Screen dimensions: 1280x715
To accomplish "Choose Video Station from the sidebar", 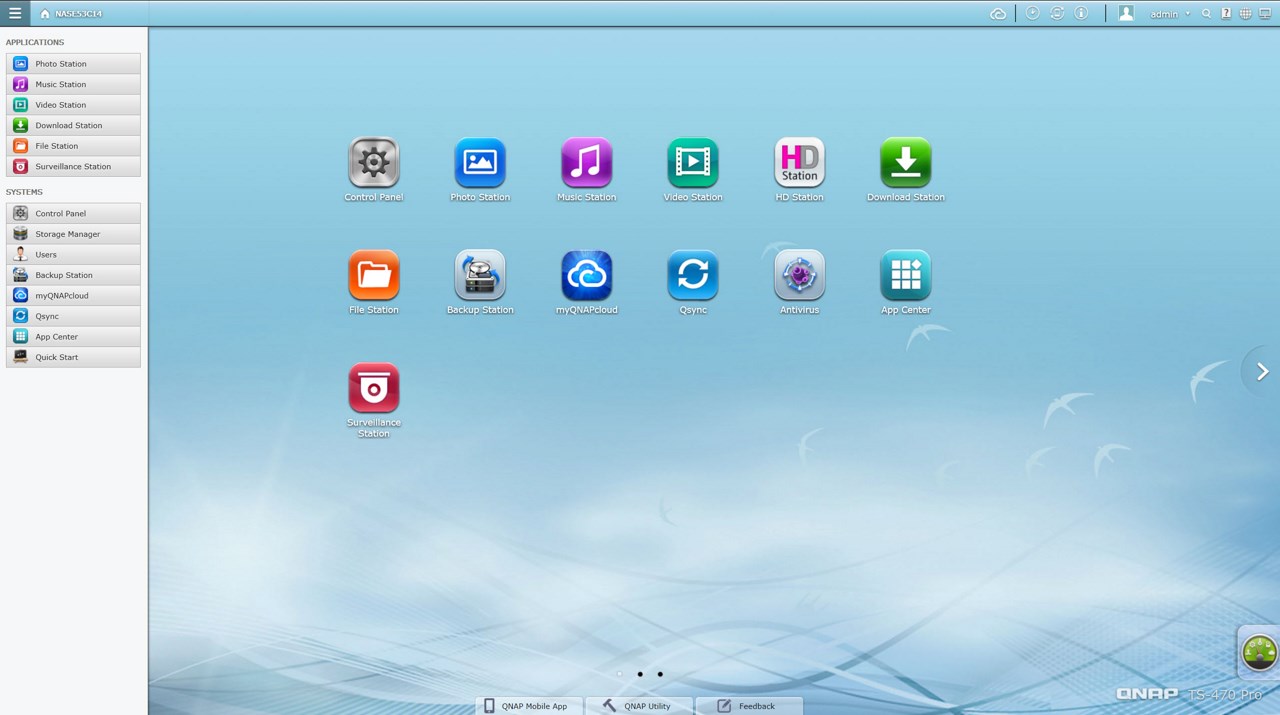I will pyautogui.click(x=73, y=105).
